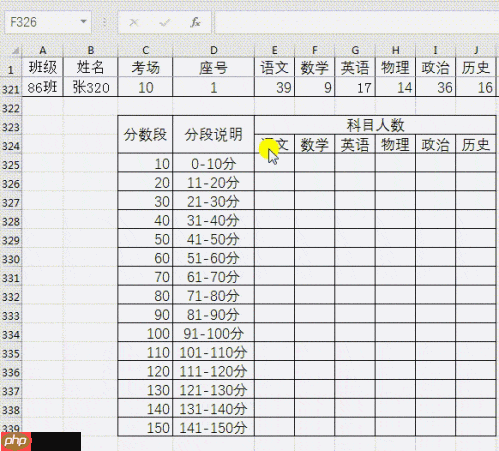Click the 150 score segment cell
The width and height of the screenshot is (499, 451).
(145, 427)
